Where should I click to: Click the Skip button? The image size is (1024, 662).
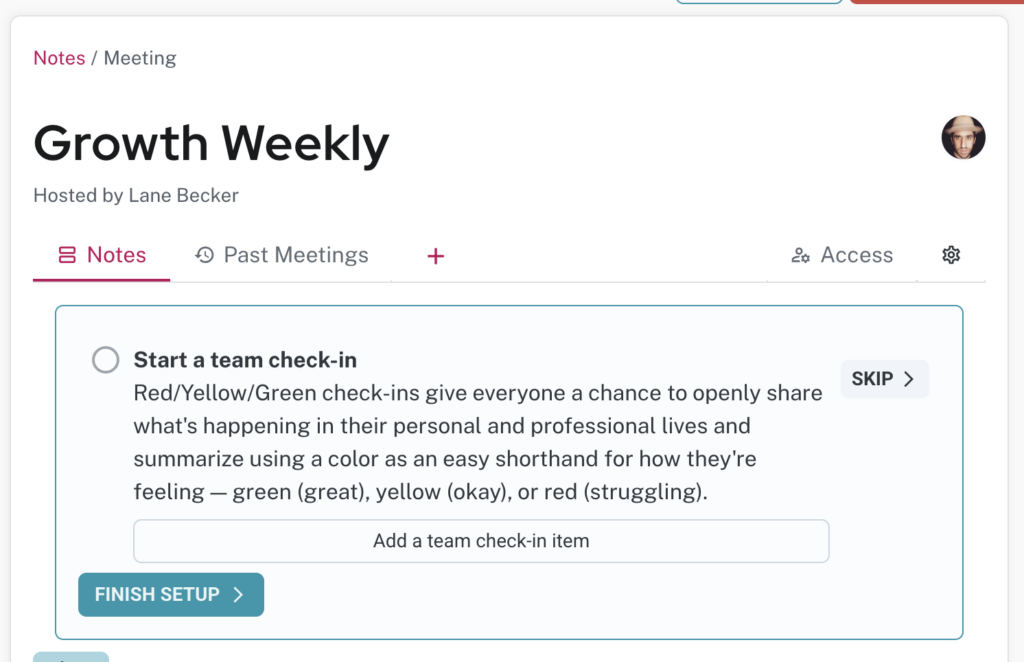pos(884,379)
